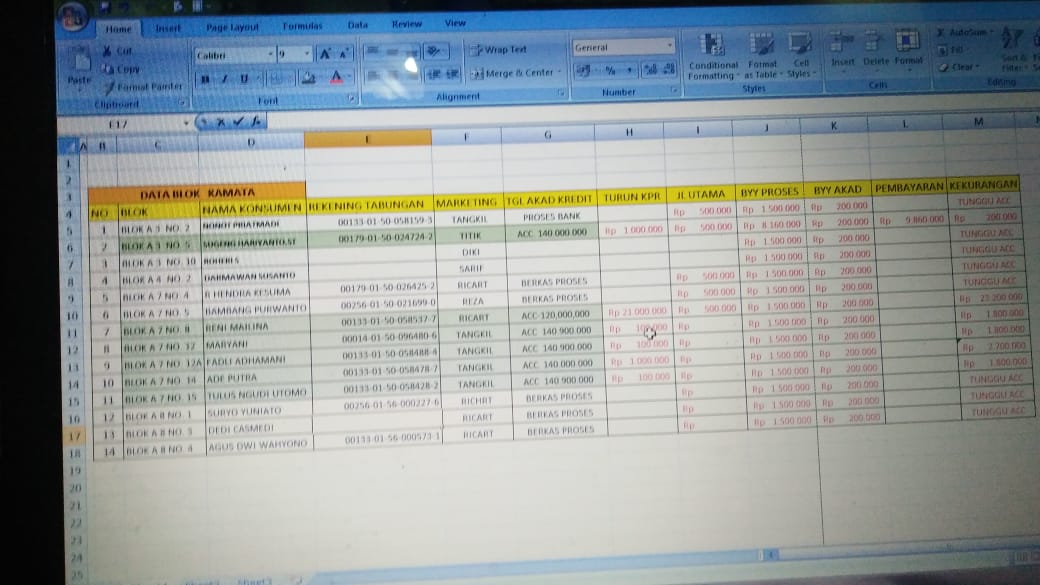This screenshot has width=1040, height=585.
Task: Decrease the cell indent
Action: (x=434, y=74)
